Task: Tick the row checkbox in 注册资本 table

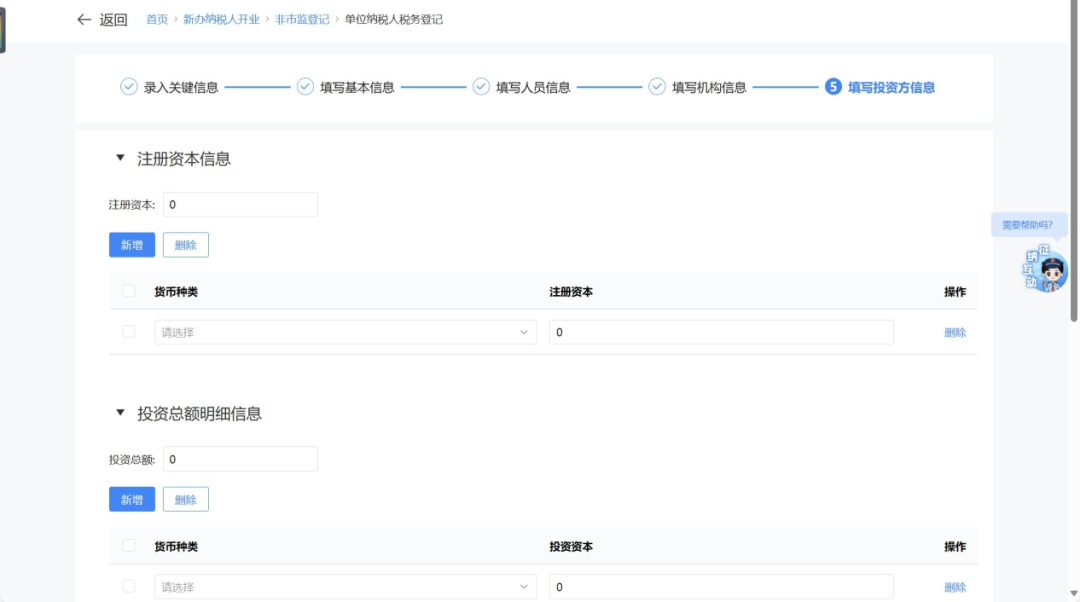Action: [129, 332]
